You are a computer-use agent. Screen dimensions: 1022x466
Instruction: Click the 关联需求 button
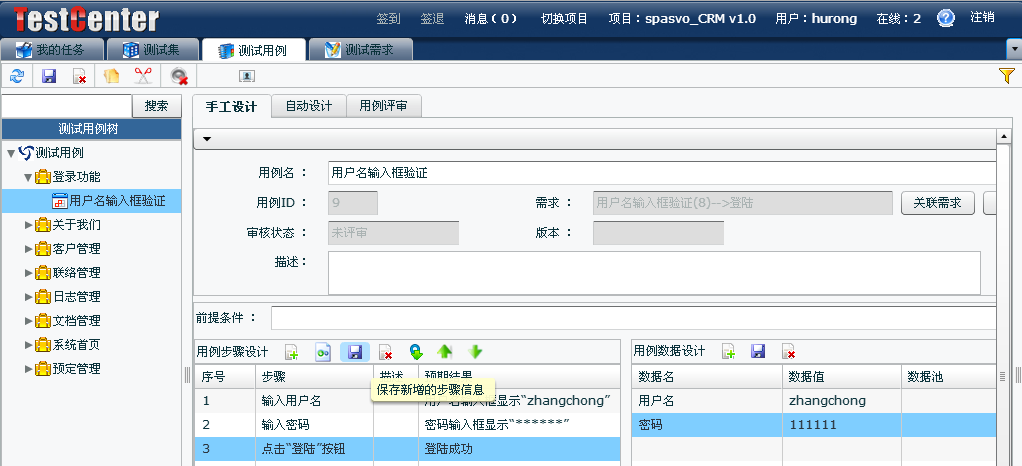pyautogui.click(x=937, y=203)
